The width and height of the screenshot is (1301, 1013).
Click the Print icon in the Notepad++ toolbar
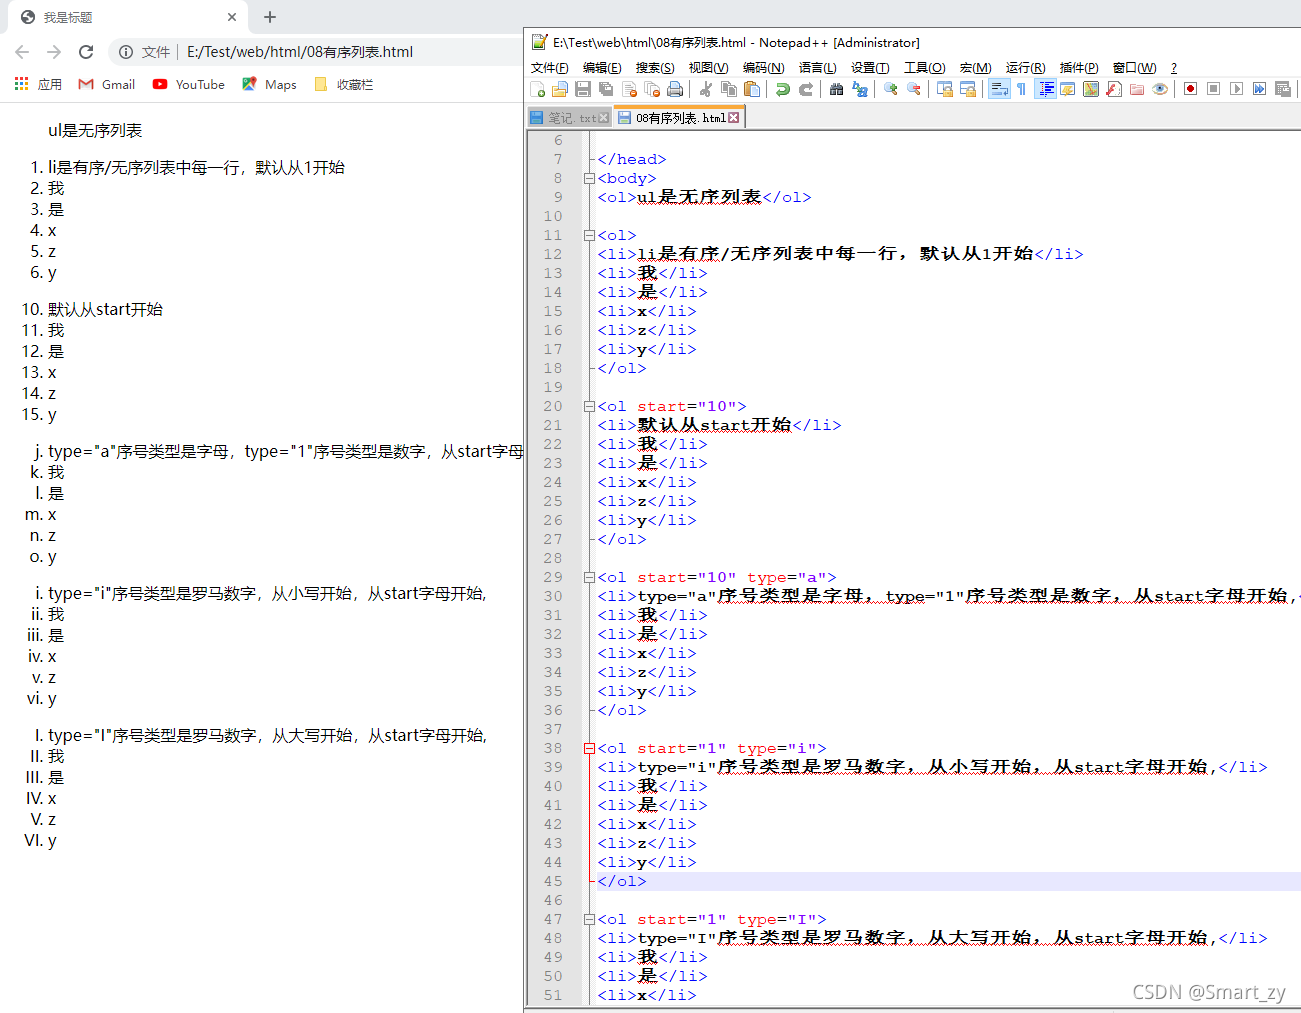[x=675, y=89]
